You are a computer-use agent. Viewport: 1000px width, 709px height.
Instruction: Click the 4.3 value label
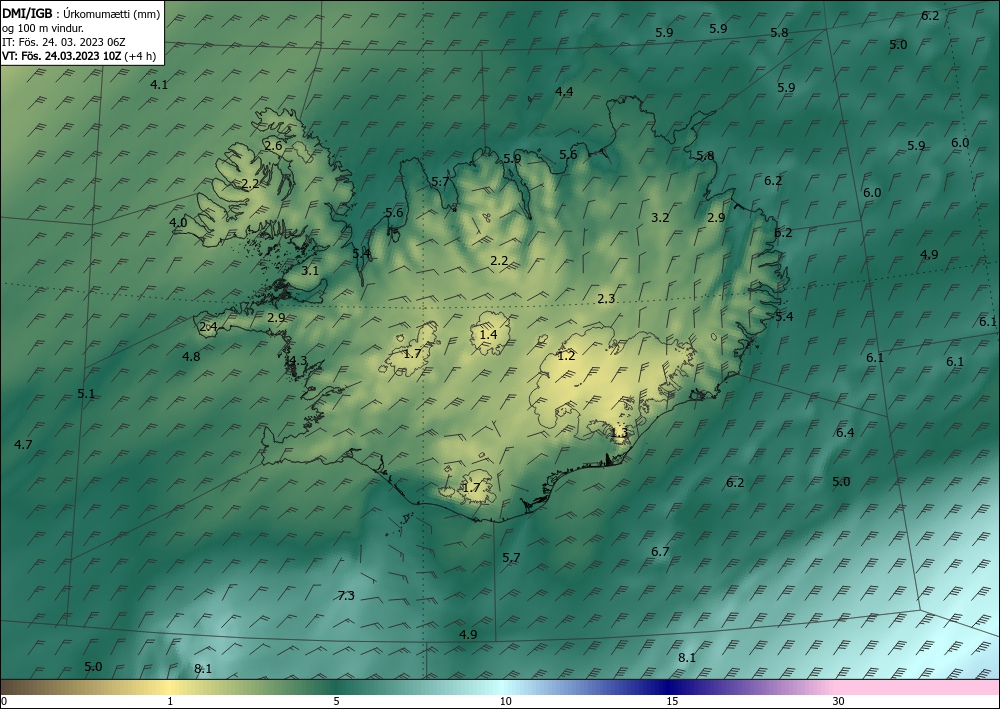pos(297,361)
